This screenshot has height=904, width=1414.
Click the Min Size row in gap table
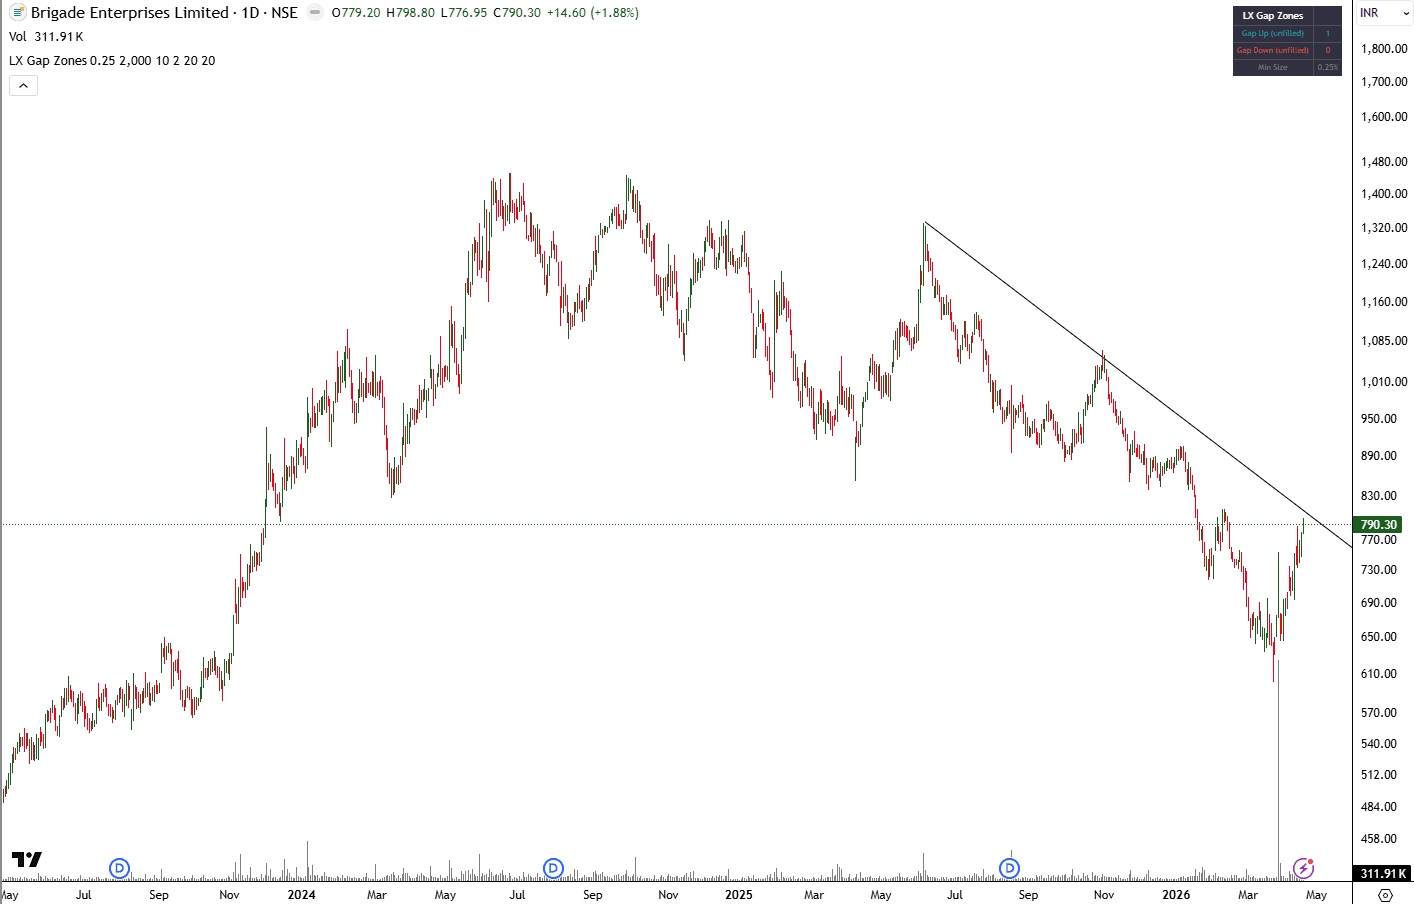click(x=1287, y=68)
